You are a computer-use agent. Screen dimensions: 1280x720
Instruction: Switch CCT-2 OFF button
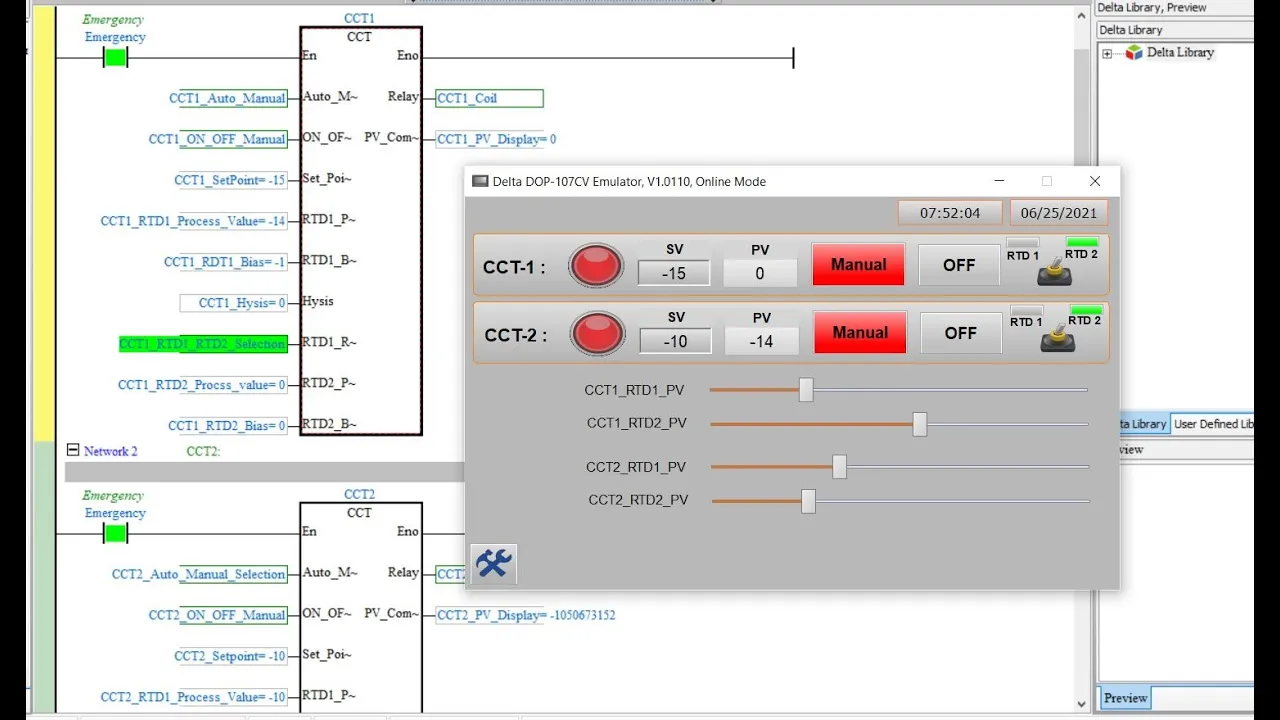point(961,333)
